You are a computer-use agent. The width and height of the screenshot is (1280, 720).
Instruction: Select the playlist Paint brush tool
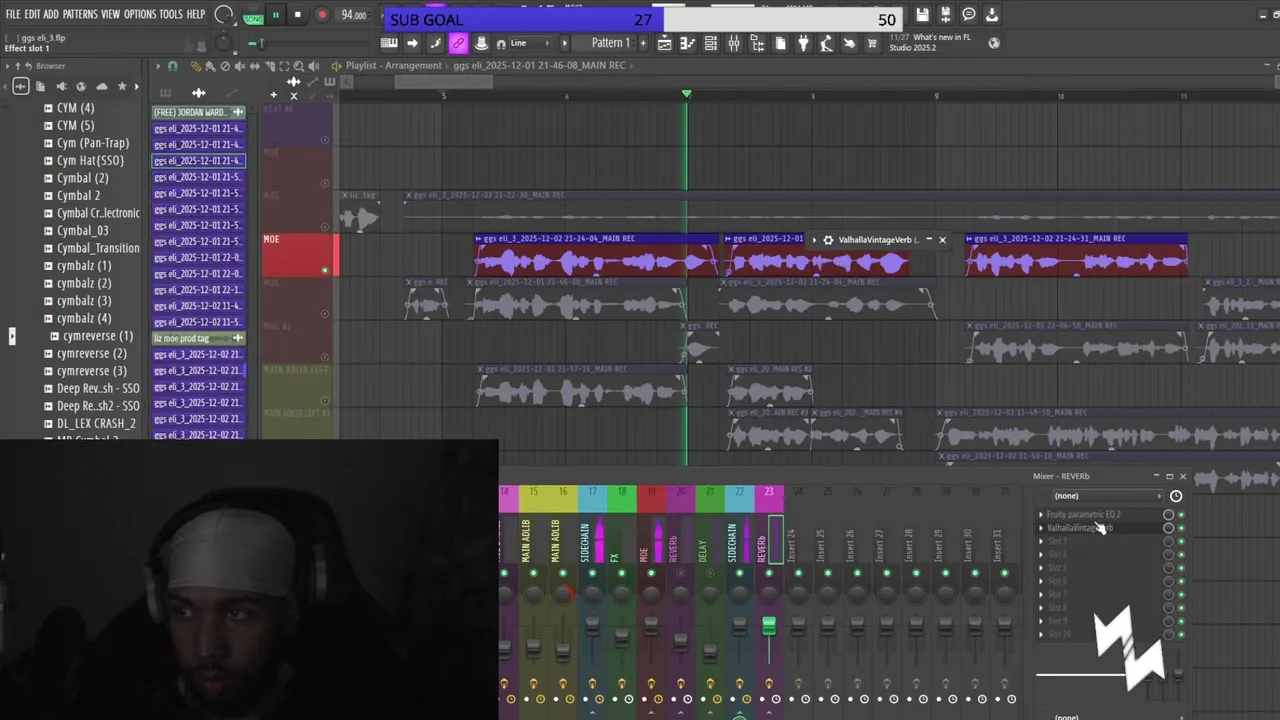208,66
